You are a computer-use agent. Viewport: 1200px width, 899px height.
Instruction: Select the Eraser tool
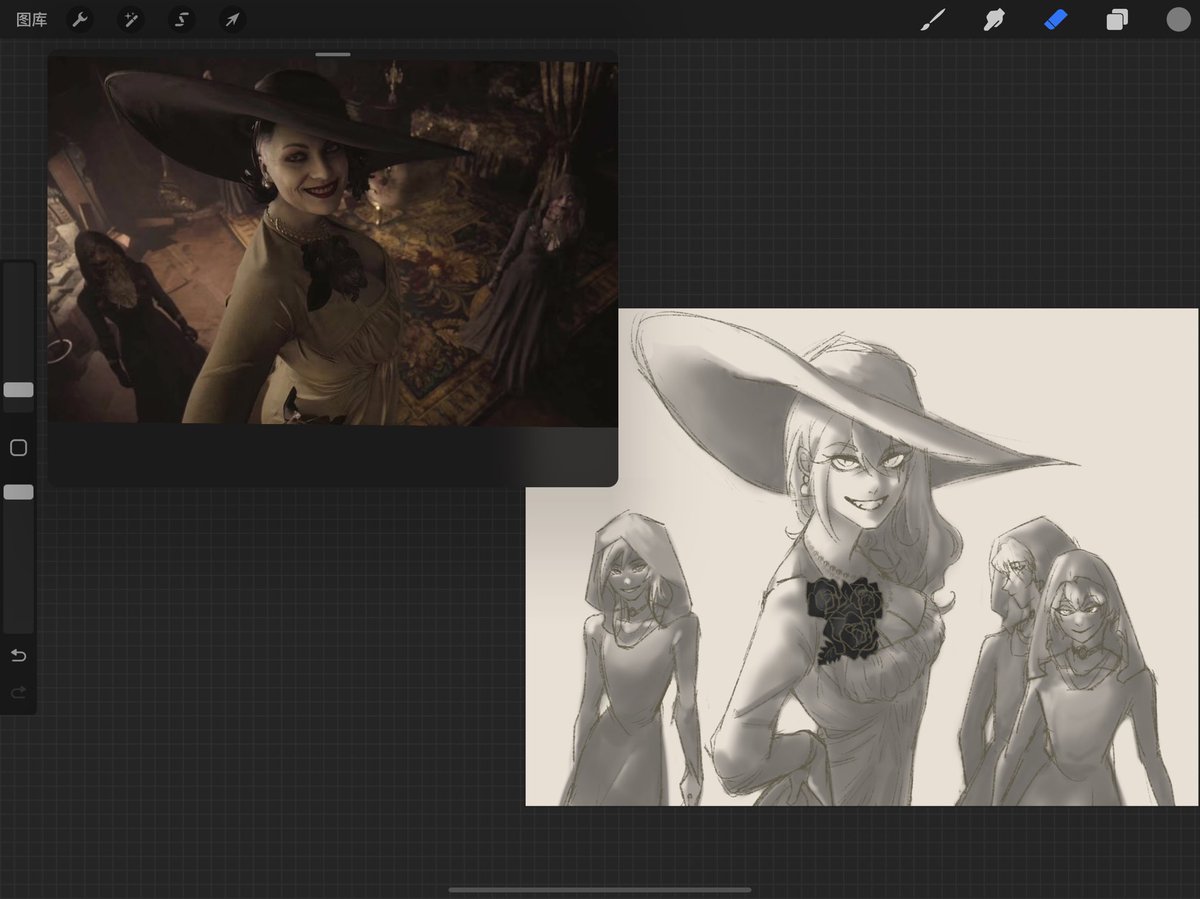(1056, 20)
